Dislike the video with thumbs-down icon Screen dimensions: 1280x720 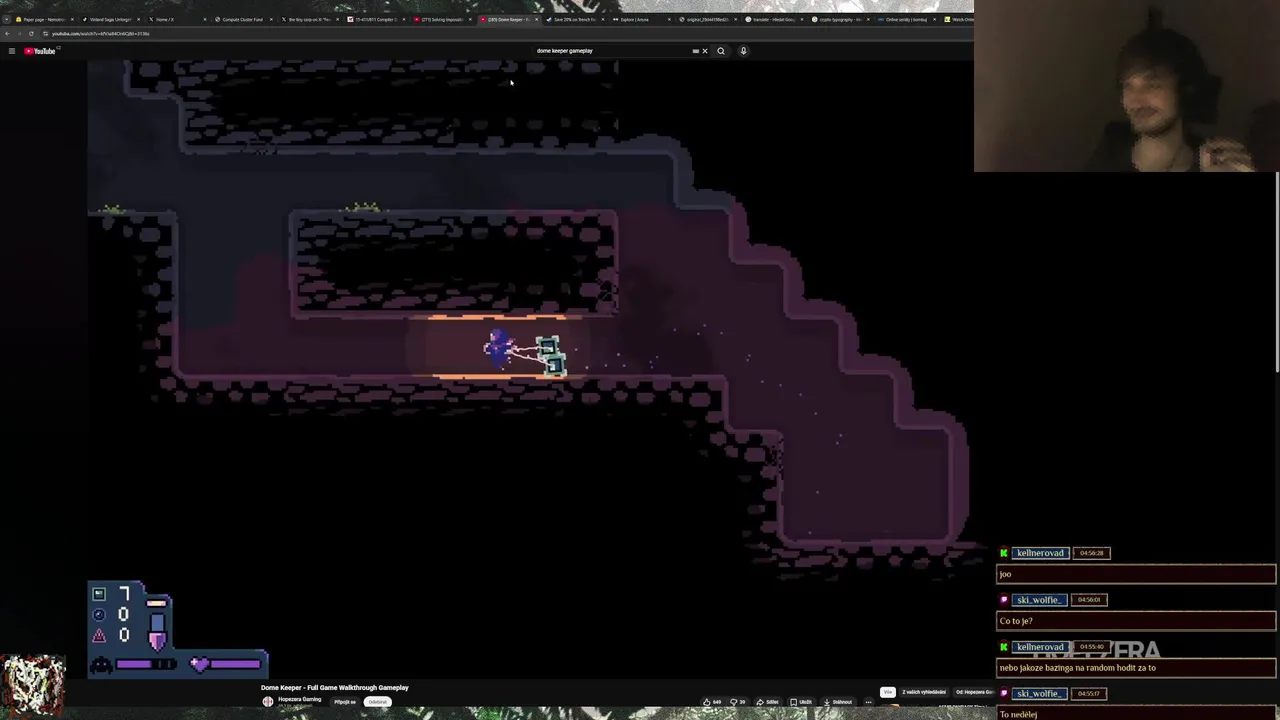[x=737, y=702]
